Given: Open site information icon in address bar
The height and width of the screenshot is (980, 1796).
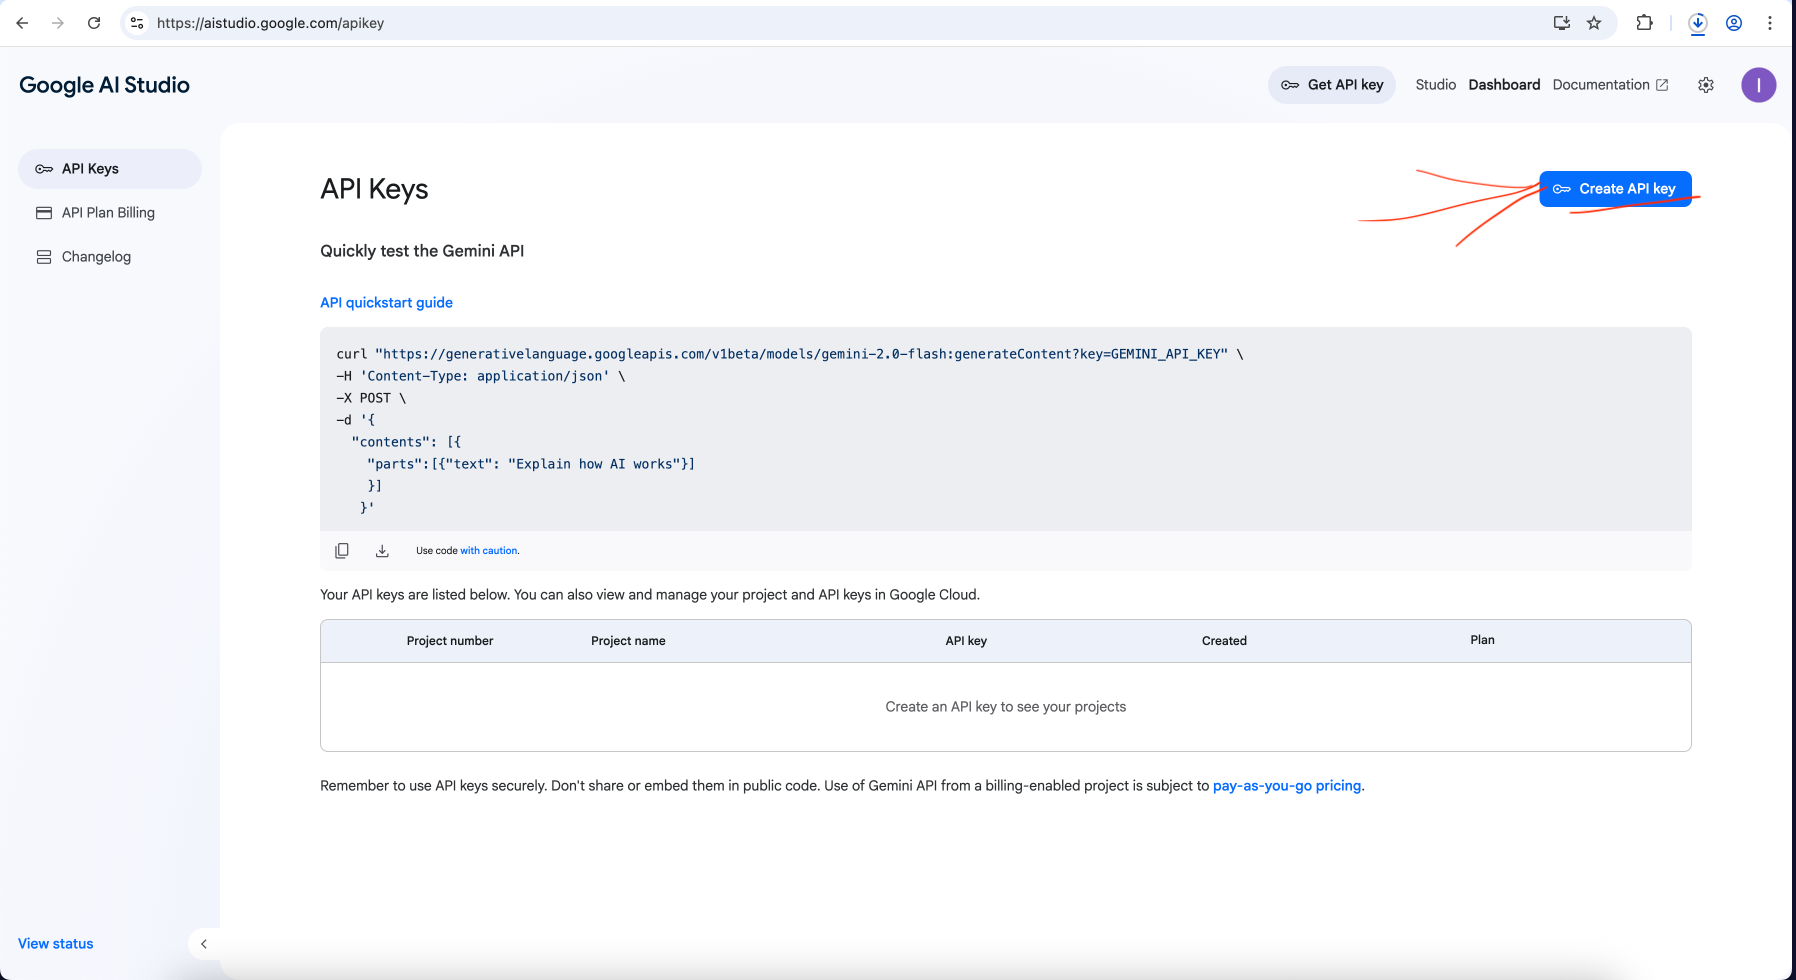Looking at the screenshot, I should 137,23.
